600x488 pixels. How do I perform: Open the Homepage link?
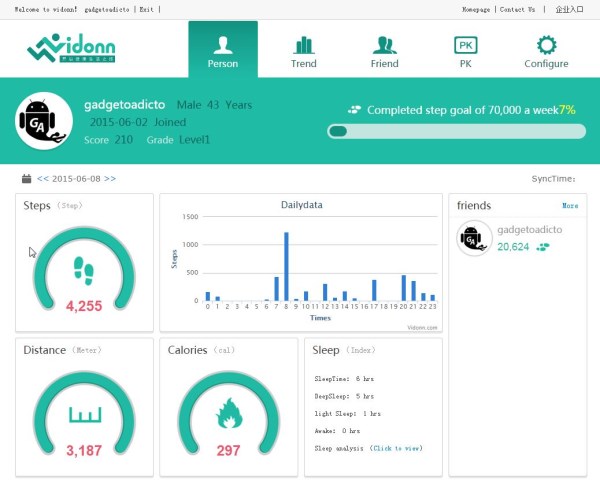pyautogui.click(x=476, y=9)
